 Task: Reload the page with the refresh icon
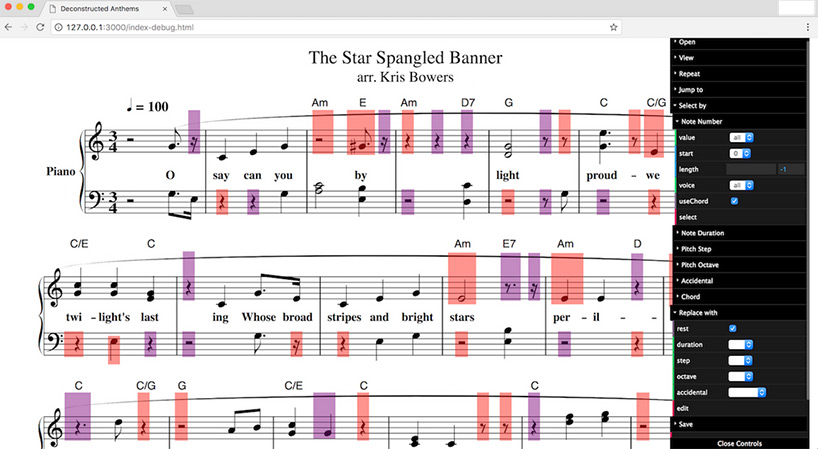(41, 27)
